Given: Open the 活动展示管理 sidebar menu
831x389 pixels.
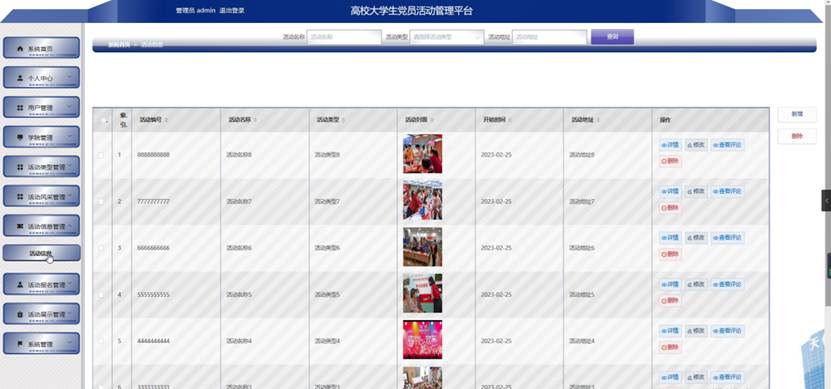Looking at the screenshot, I should (41, 314).
